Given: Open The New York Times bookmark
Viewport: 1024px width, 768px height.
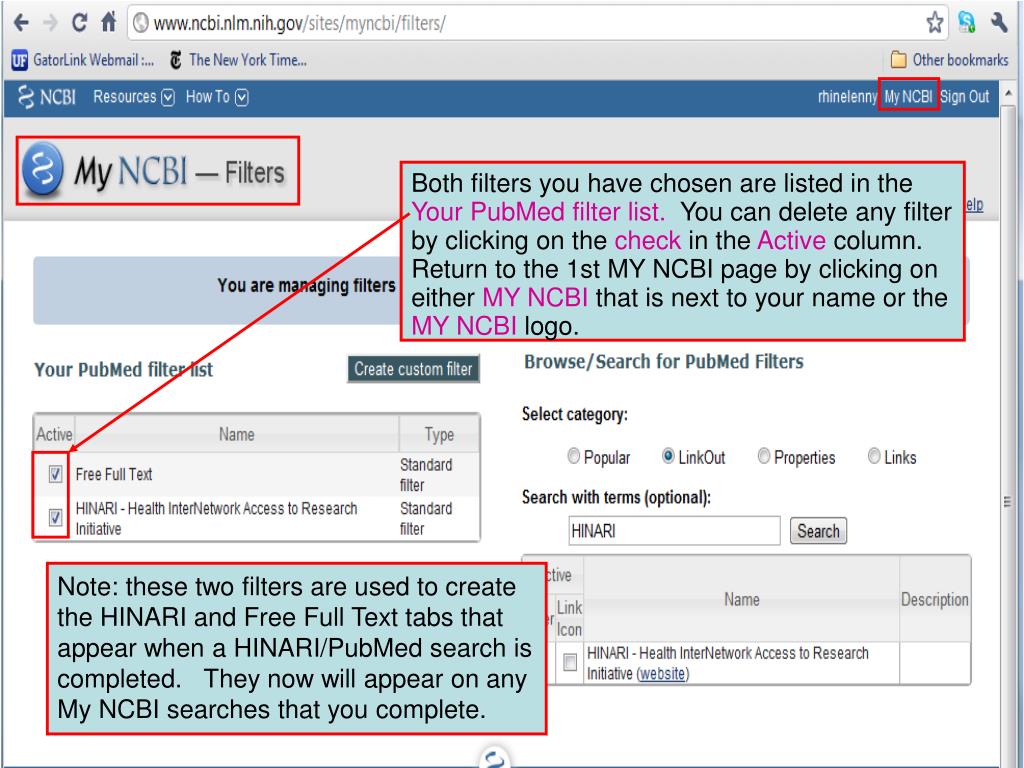Looking at the screenshot, I should pos(238,60).
